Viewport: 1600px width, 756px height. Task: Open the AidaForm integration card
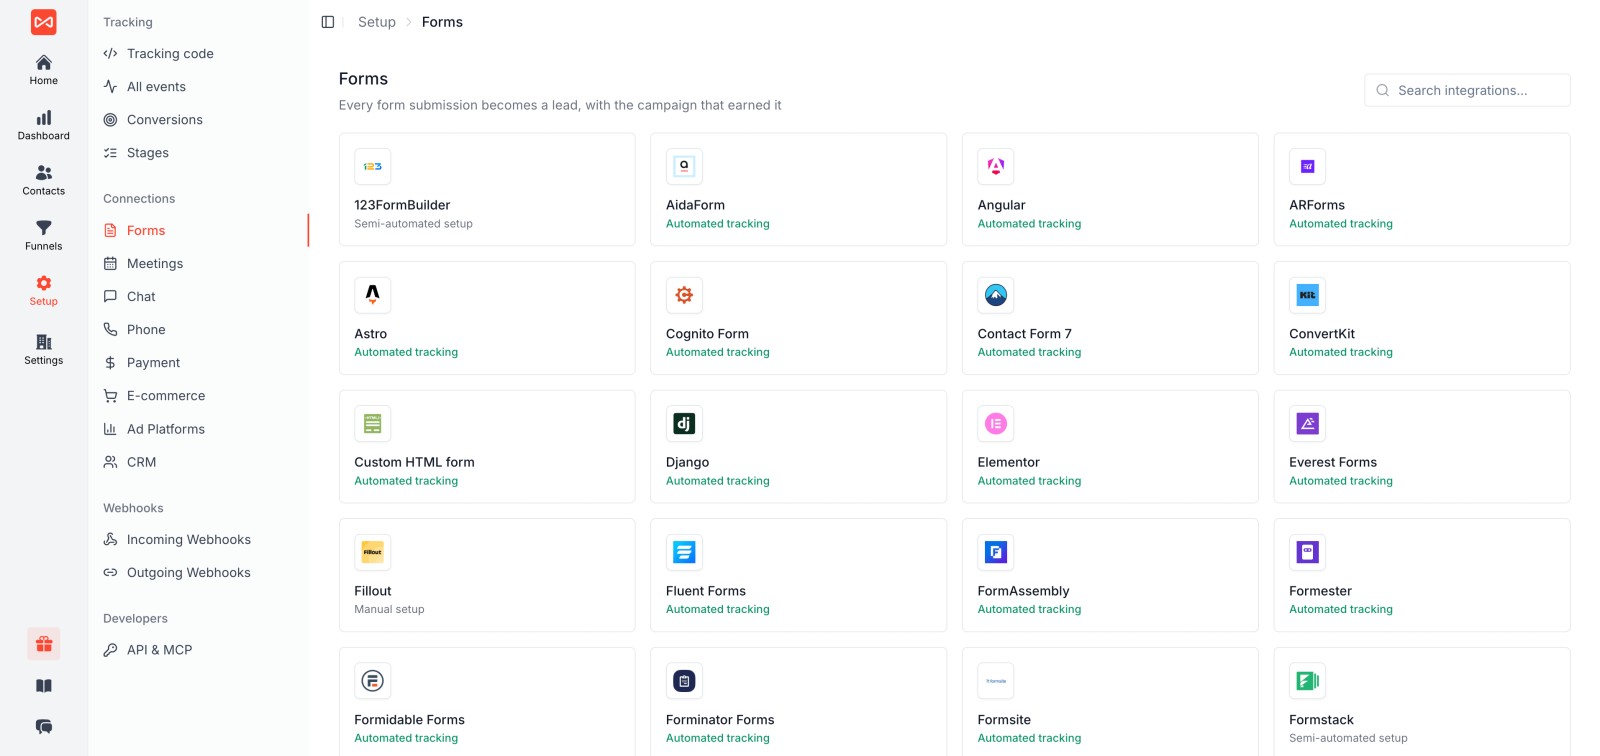coord(798,189)
